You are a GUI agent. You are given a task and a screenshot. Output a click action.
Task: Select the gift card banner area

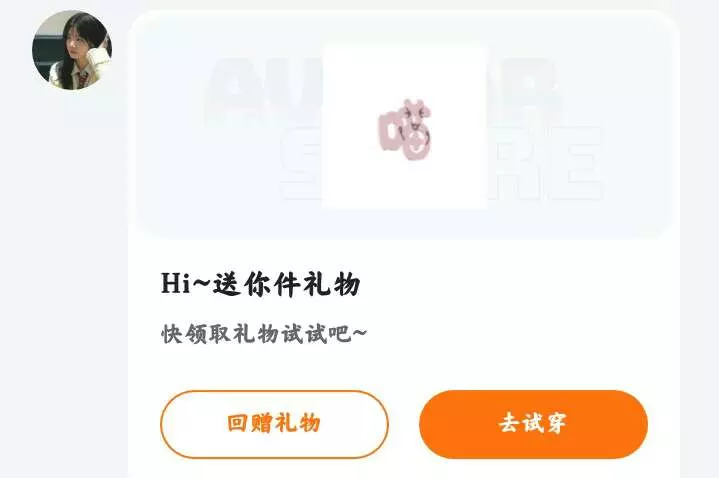coord(404,126)
